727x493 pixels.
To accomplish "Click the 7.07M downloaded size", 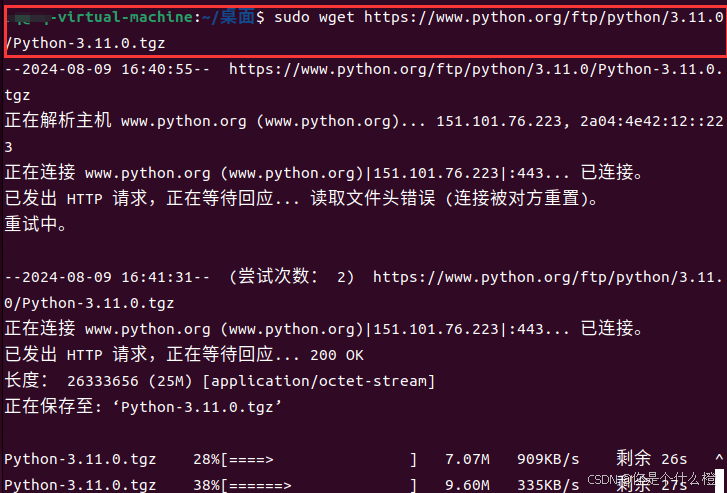I will click(466, 459).
